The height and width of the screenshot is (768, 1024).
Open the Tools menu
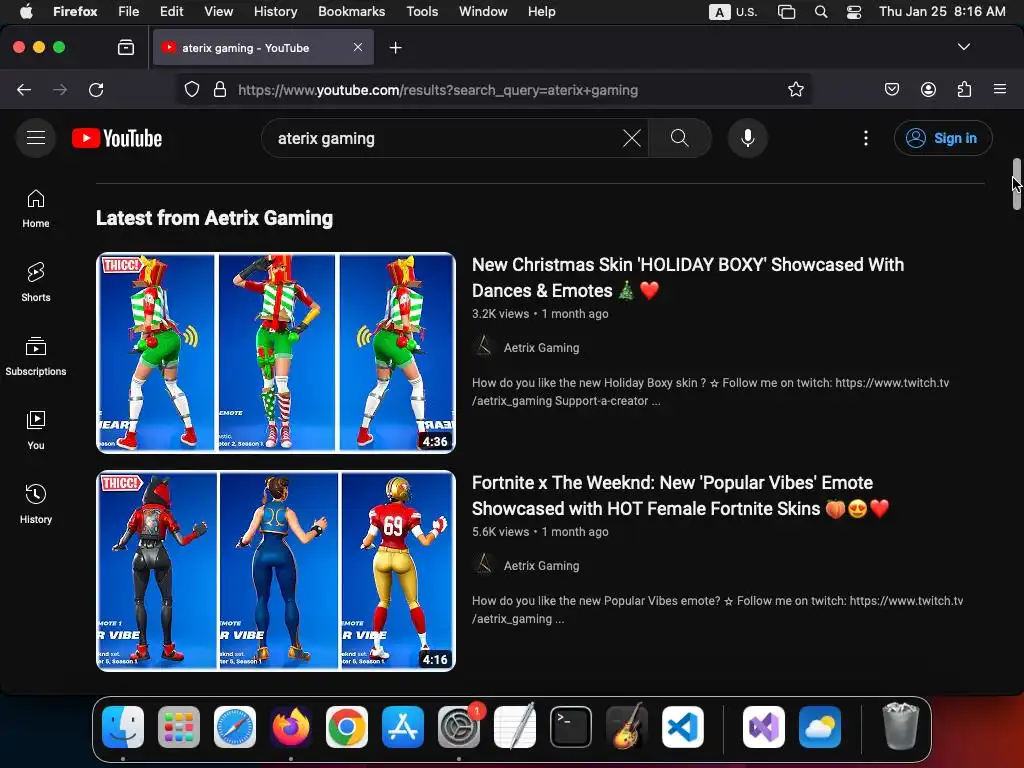coord(422,12)
